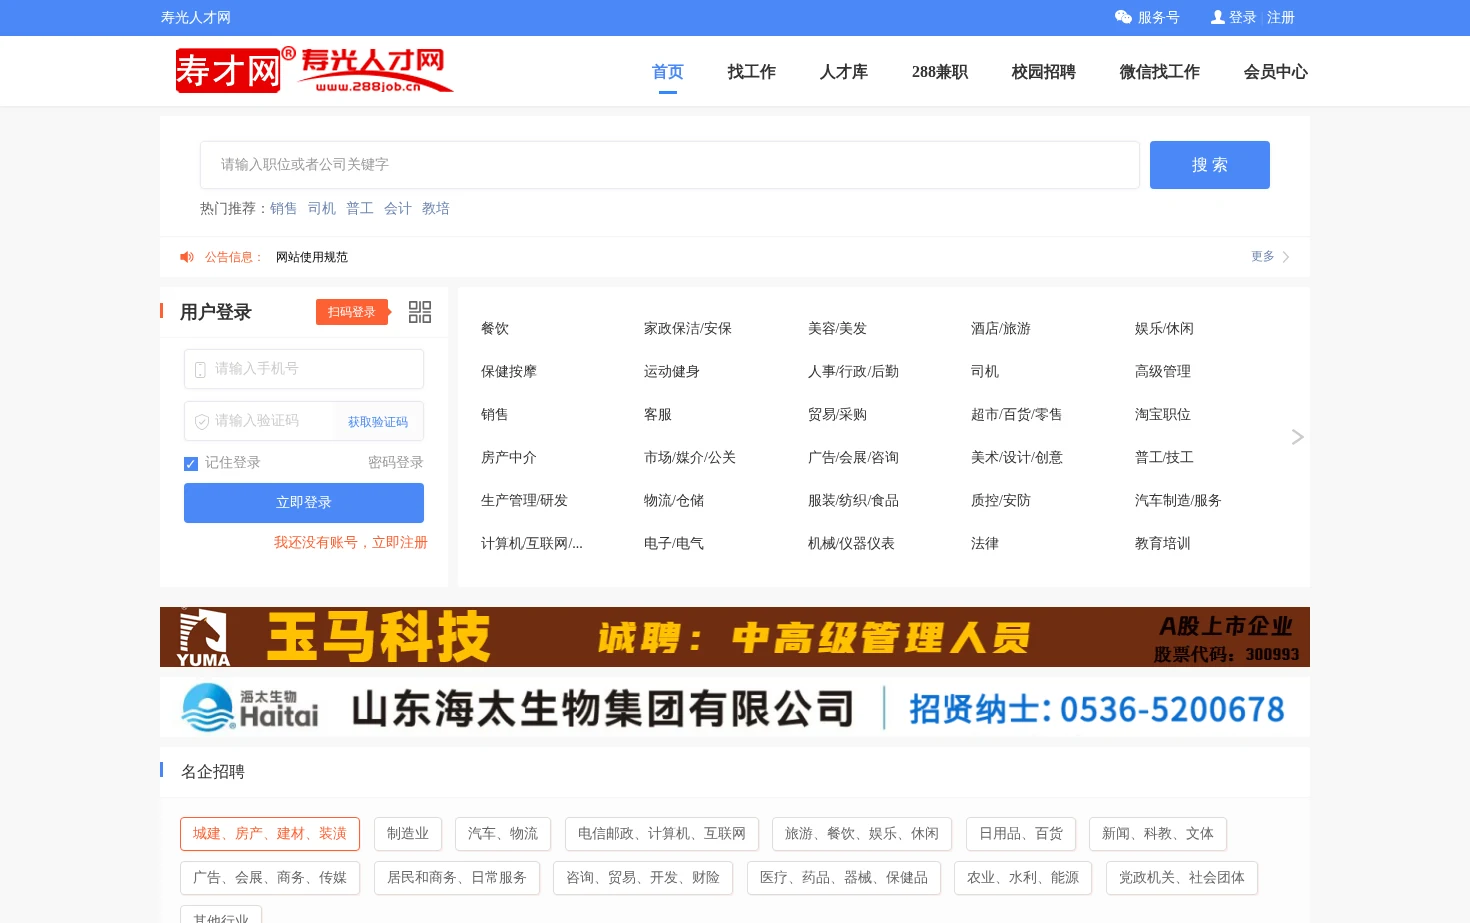Open the 玉马科技 banner ad
This screenshot has height=923, width=1470.
[x=735, y=637]
